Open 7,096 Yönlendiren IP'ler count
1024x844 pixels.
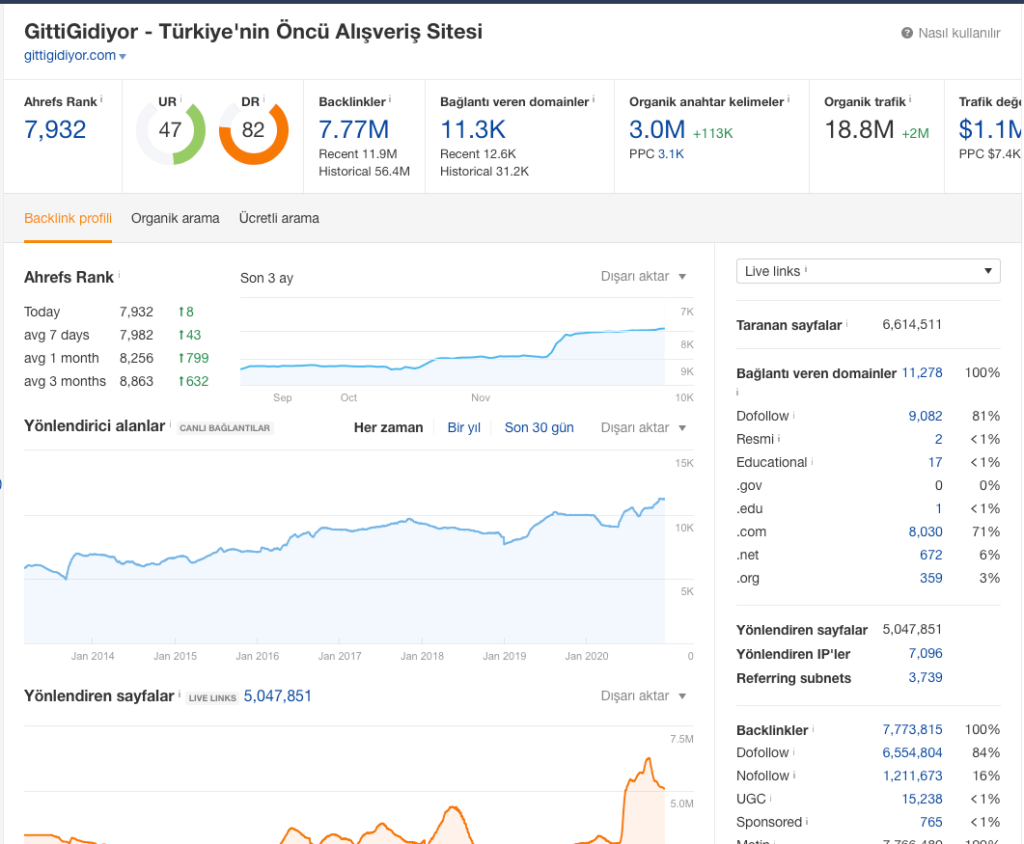925,653
